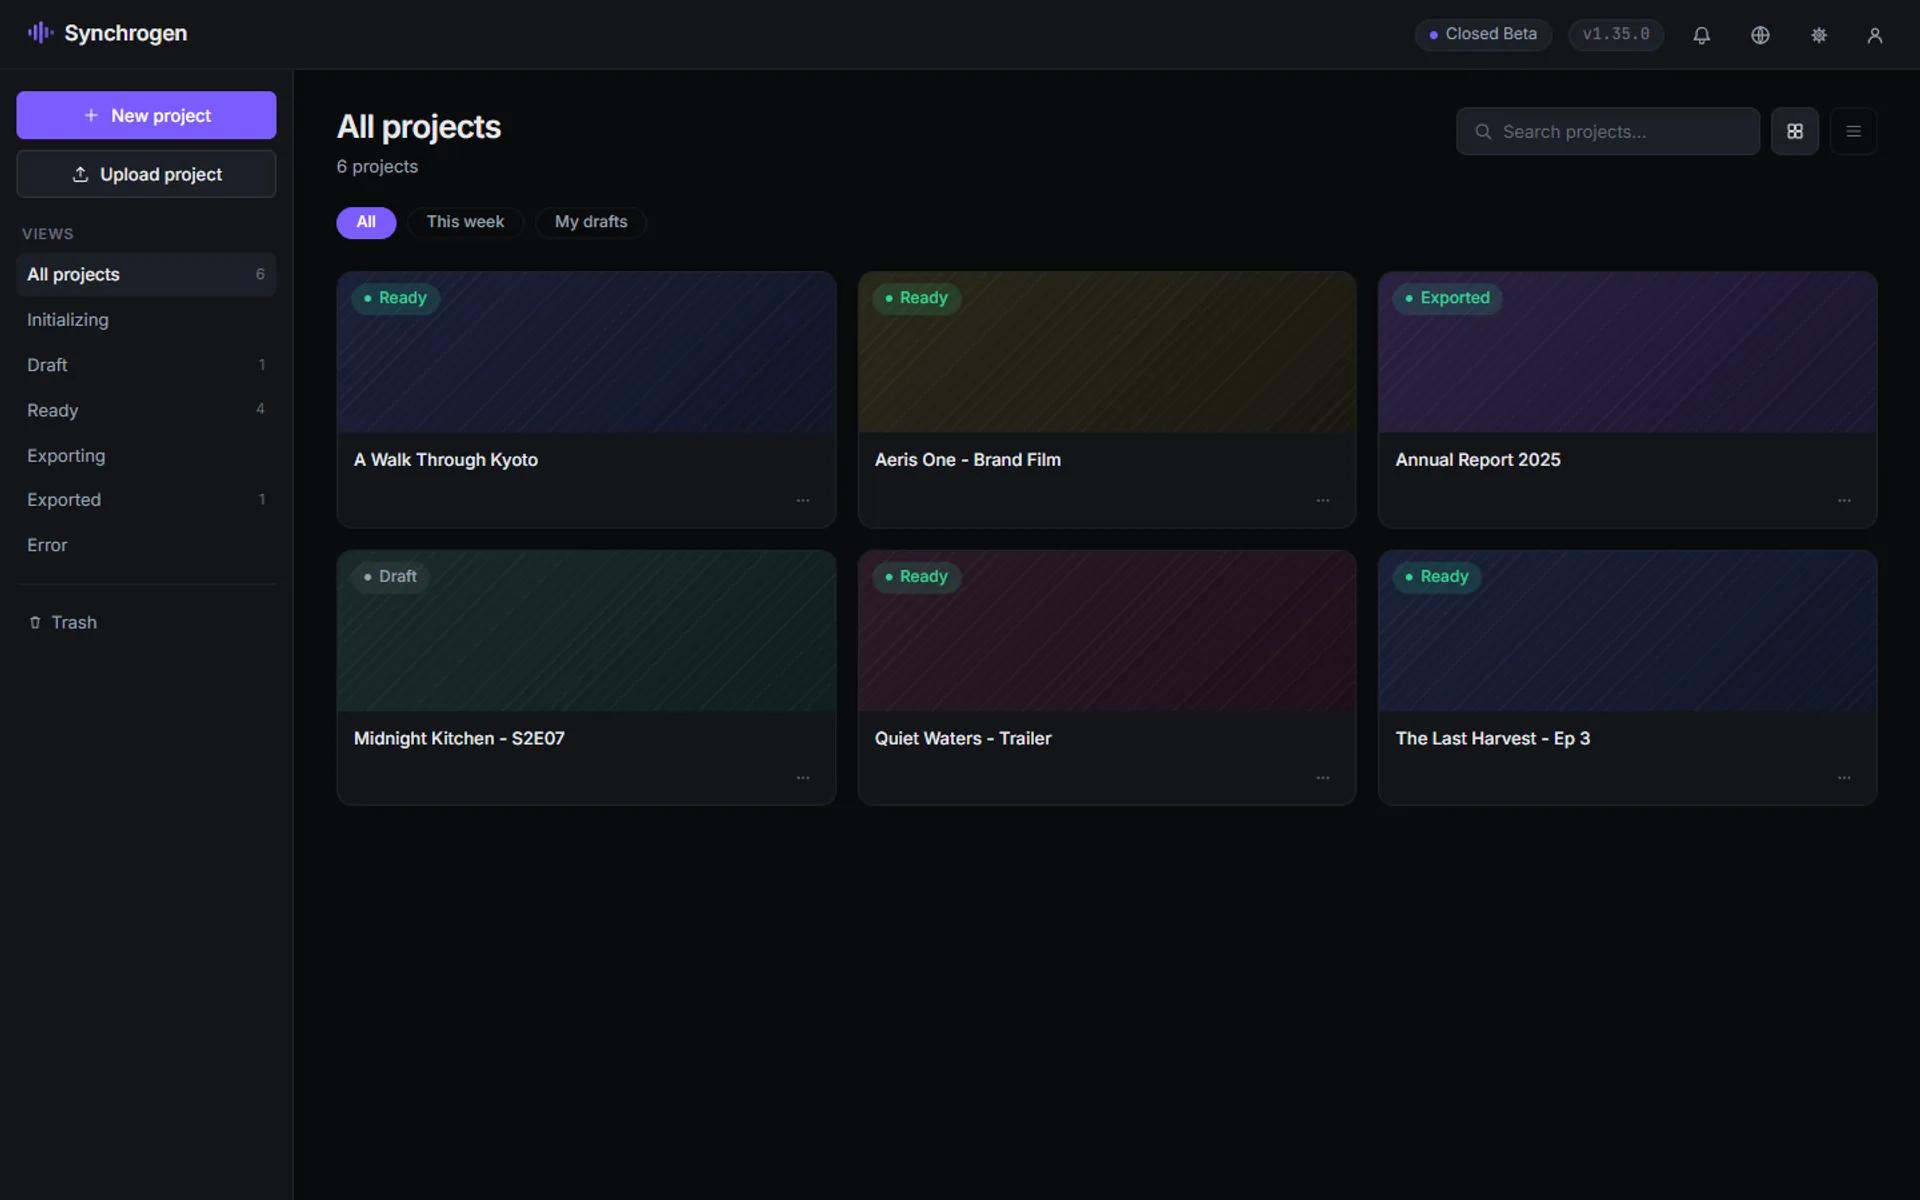The width and height of the screenshot is (1920, 1200).
Task: Open The Last Harvest - Ep 3 thumbnail
Action: click(x=1628, y=631)
